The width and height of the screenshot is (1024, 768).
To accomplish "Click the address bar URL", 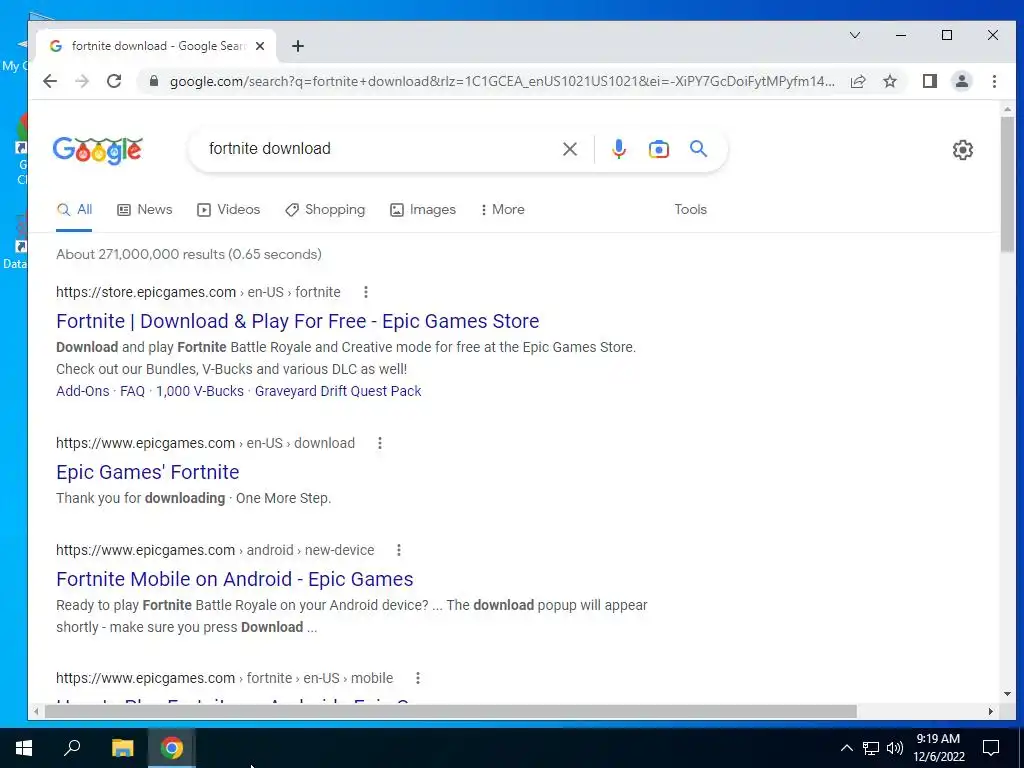I will [502, 81].
